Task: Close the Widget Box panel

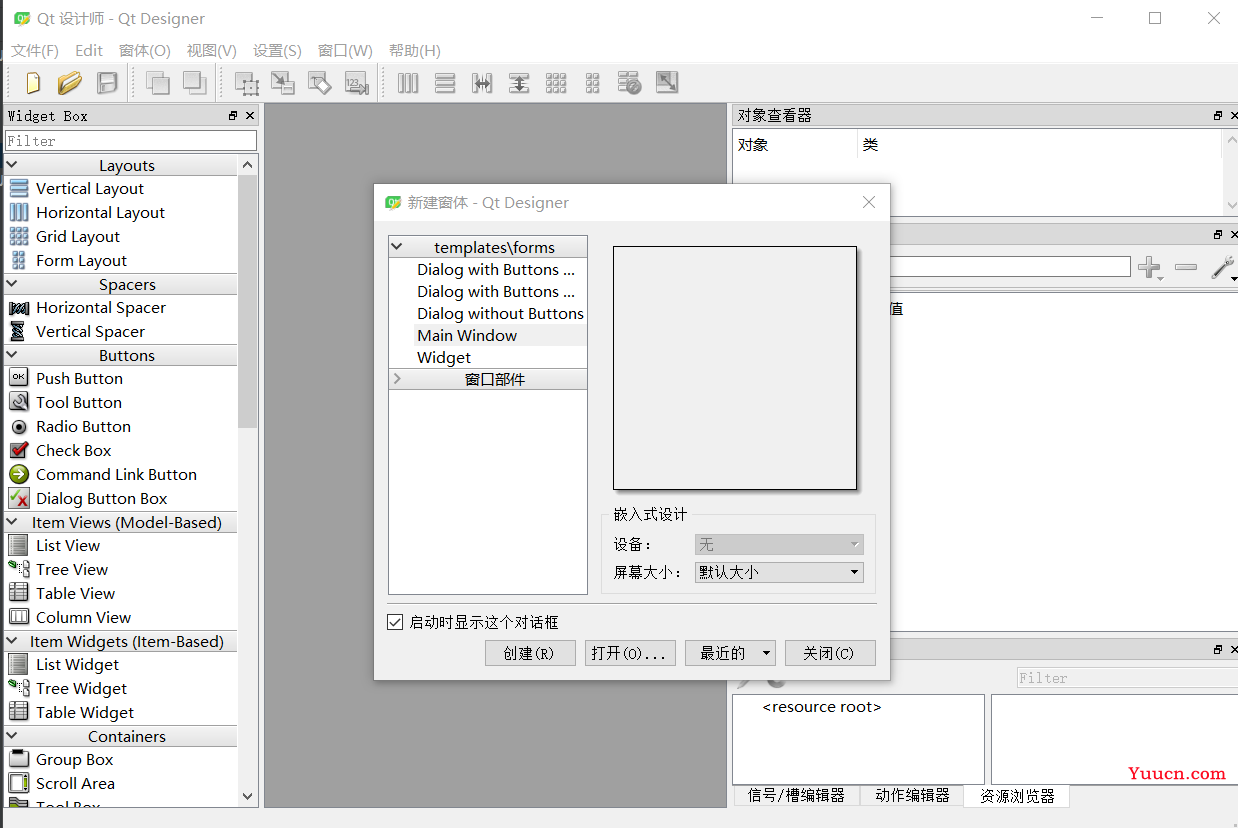Action: click(249, 116)
